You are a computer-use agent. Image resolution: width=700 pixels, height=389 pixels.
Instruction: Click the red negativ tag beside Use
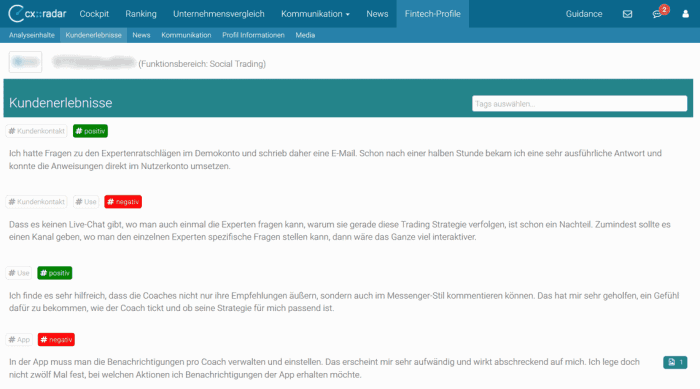tap(123, 202)
